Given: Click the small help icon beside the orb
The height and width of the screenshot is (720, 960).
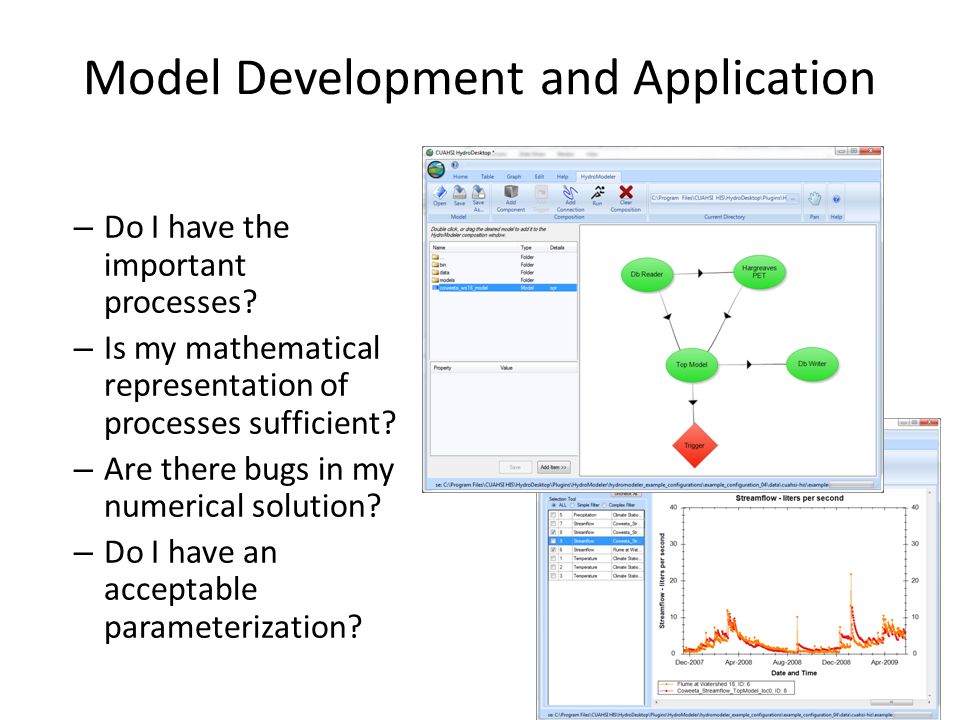Looking at the screenshot, I should pos(455,165).
